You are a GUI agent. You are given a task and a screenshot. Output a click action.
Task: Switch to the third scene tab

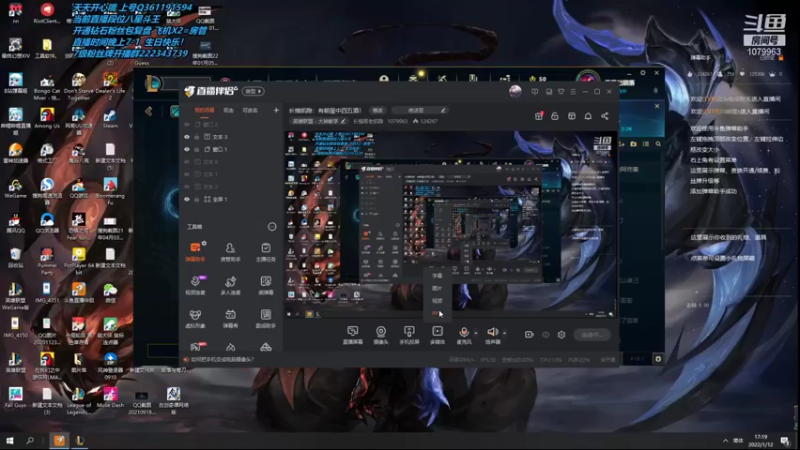coord(249,110)
